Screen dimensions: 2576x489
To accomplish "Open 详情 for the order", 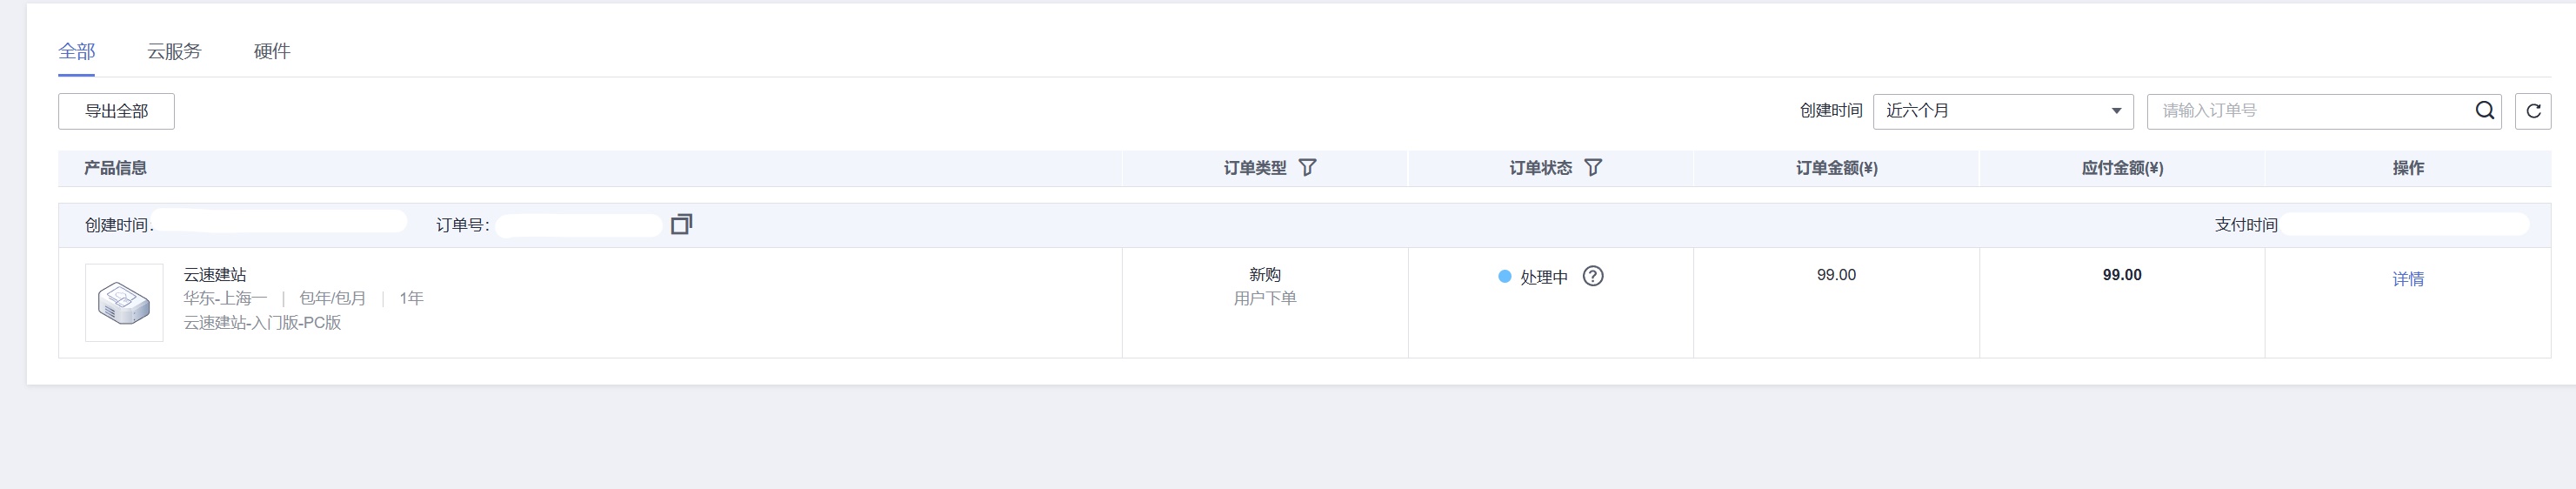I will (2407, 279).
